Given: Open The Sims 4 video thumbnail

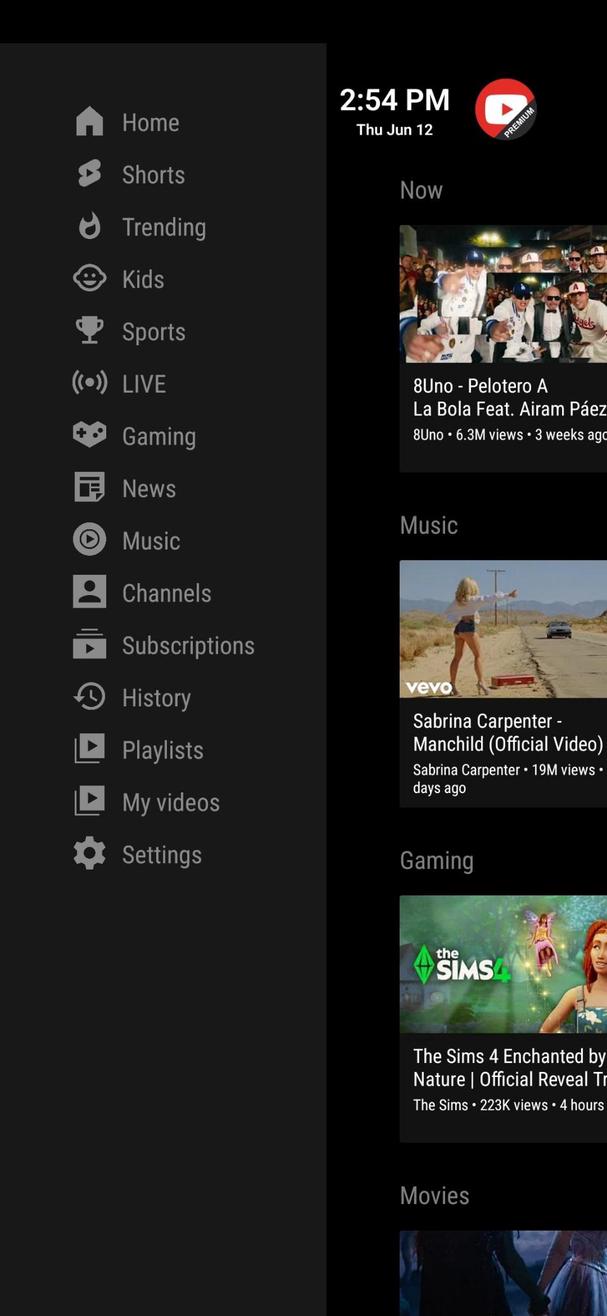Looking at the screenshot, I should [503, 964].
